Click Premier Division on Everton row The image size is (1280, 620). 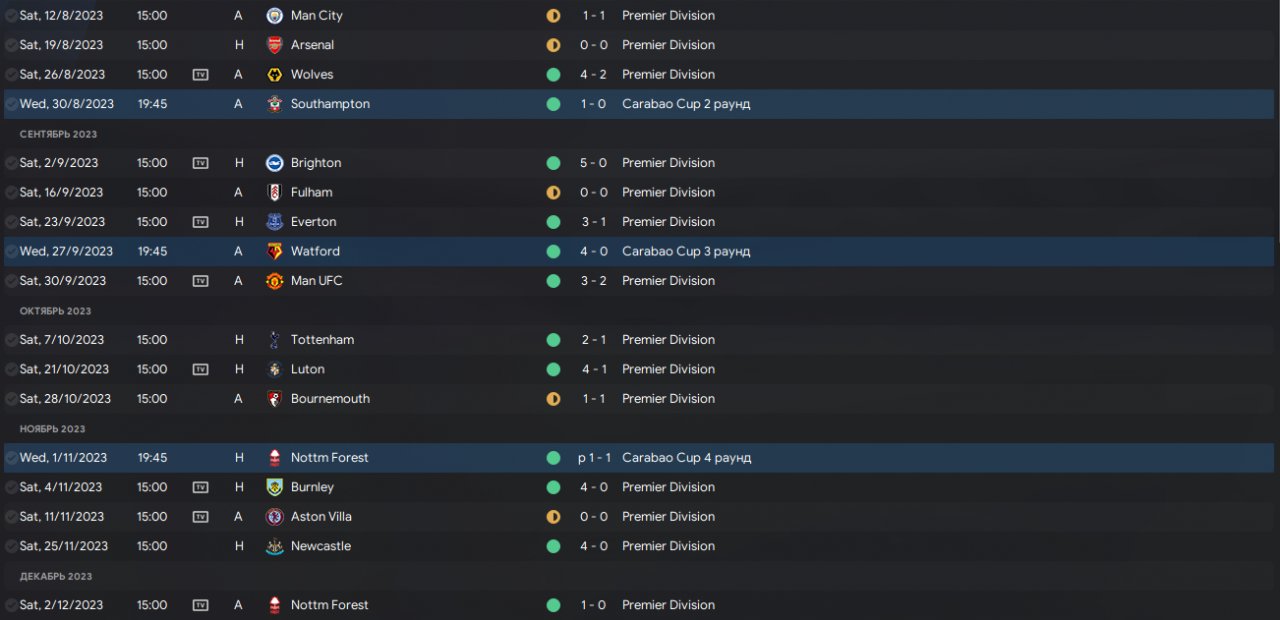pos(668,222)
